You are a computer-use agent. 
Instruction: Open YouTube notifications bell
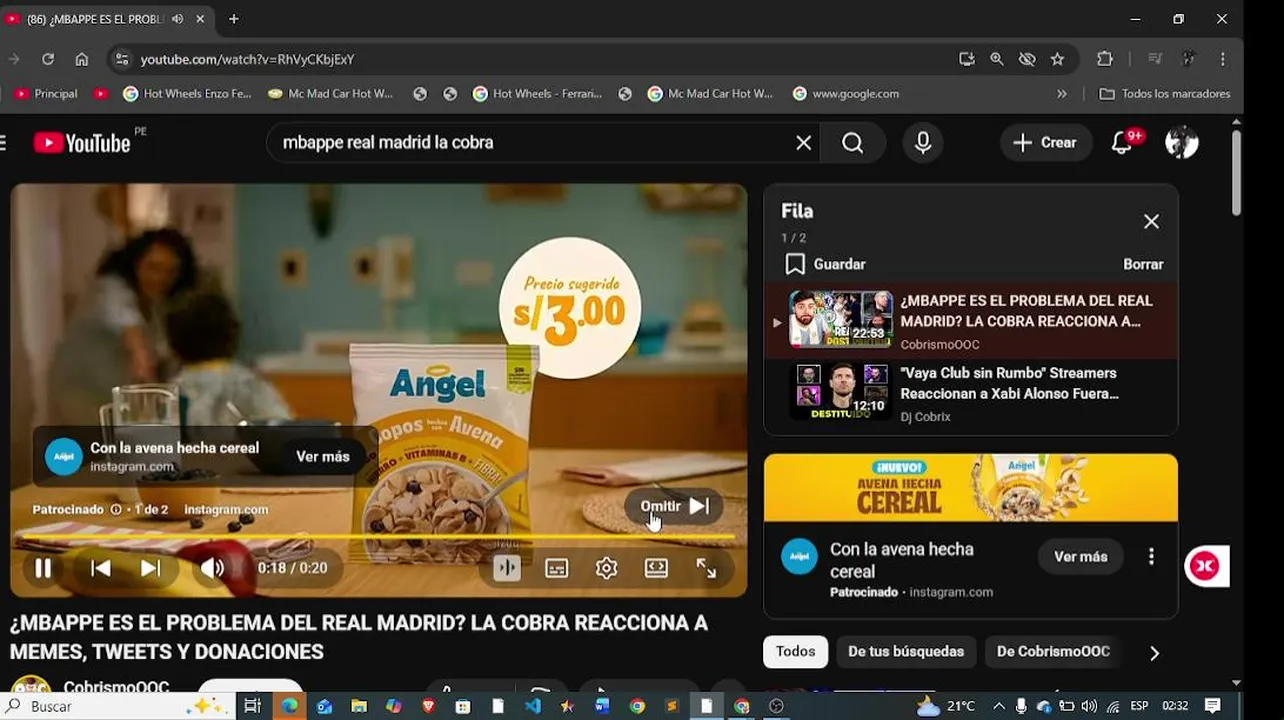1124,142
